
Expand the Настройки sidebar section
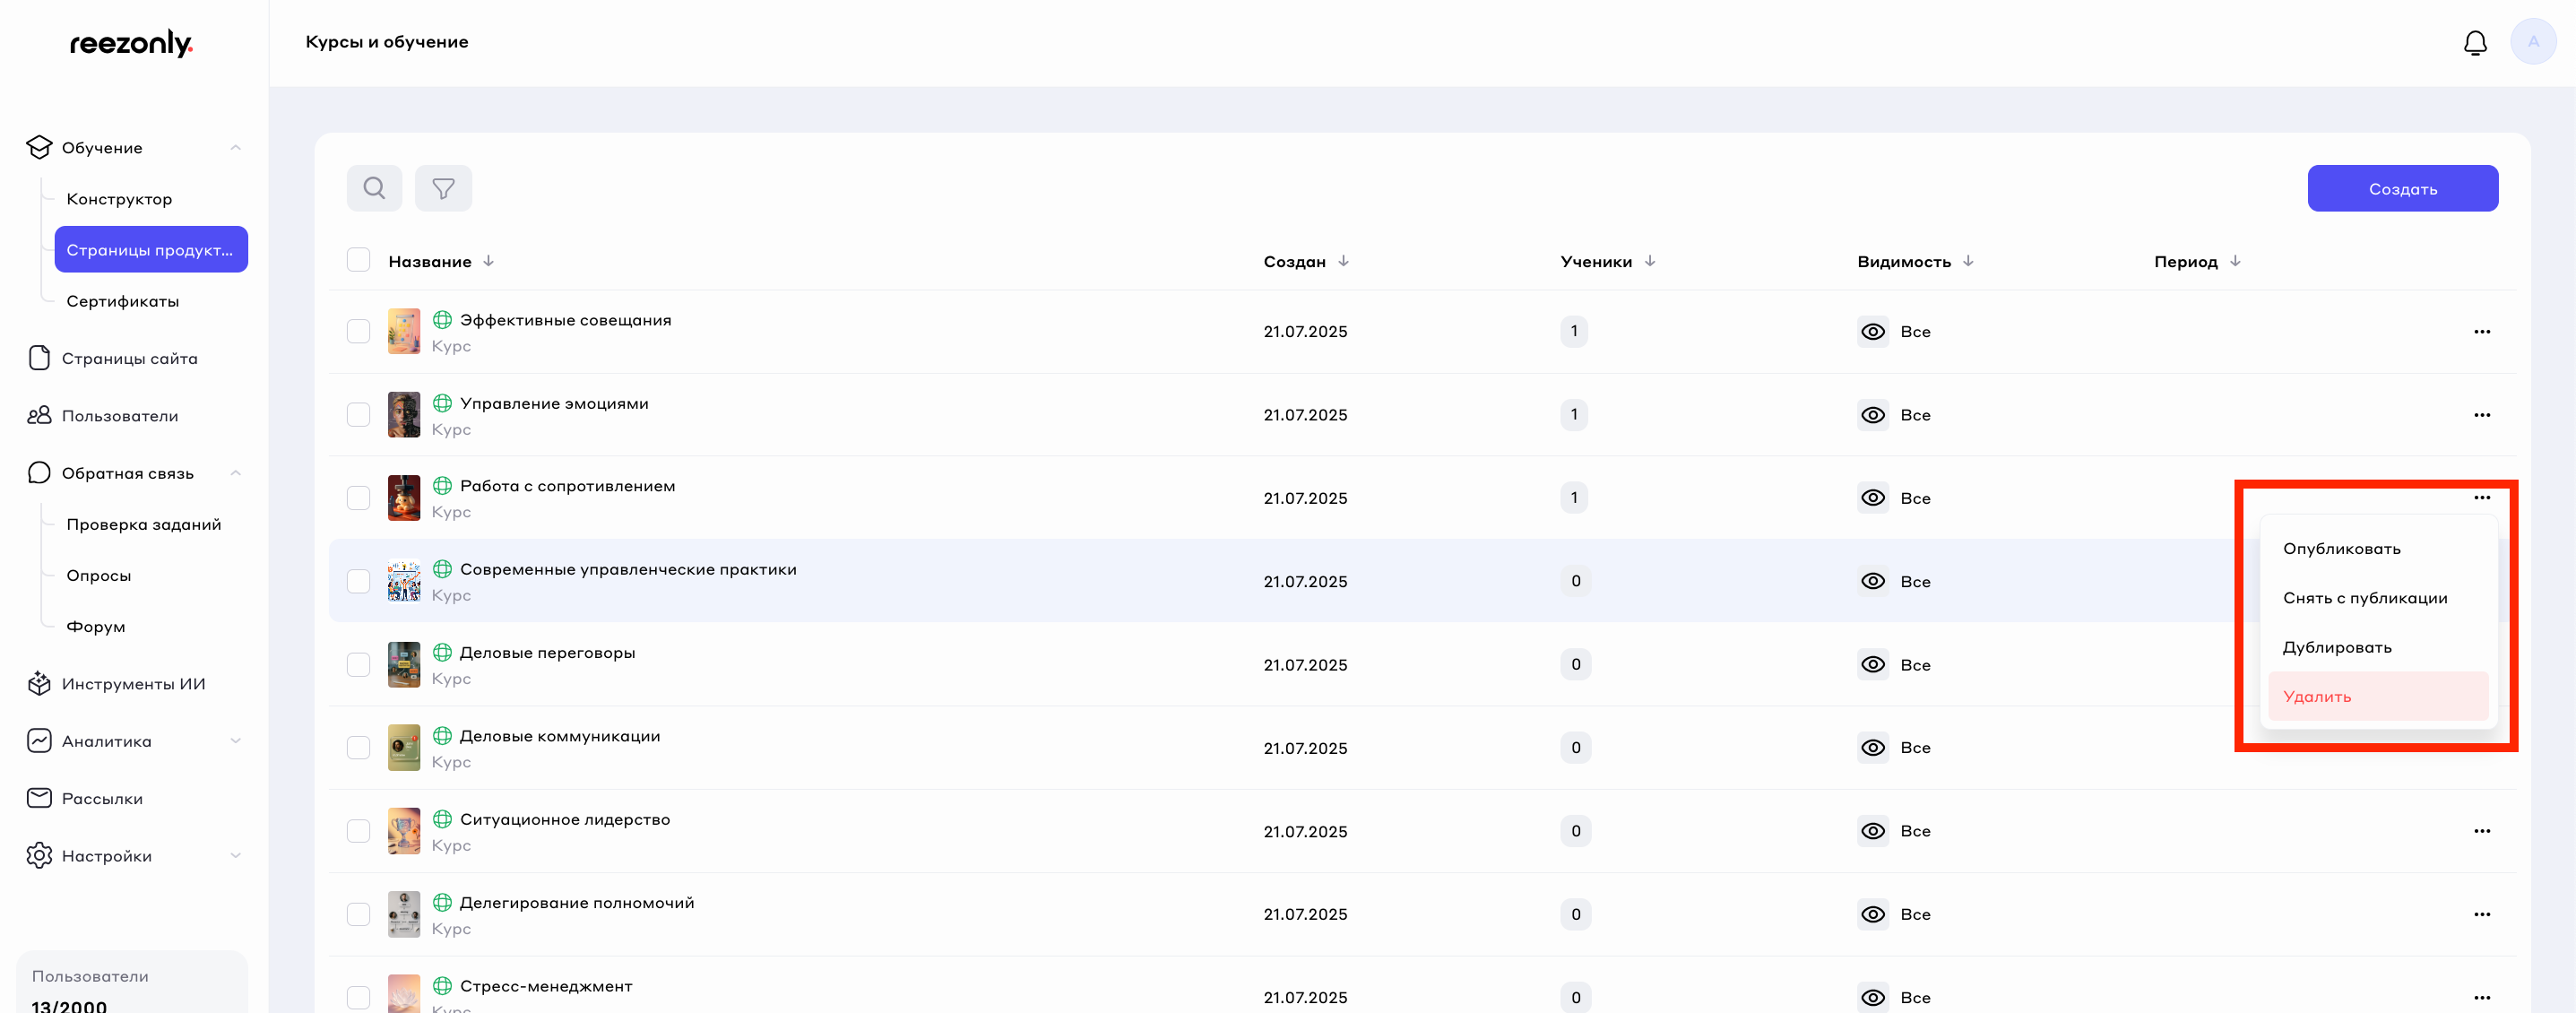pos(236,856)
